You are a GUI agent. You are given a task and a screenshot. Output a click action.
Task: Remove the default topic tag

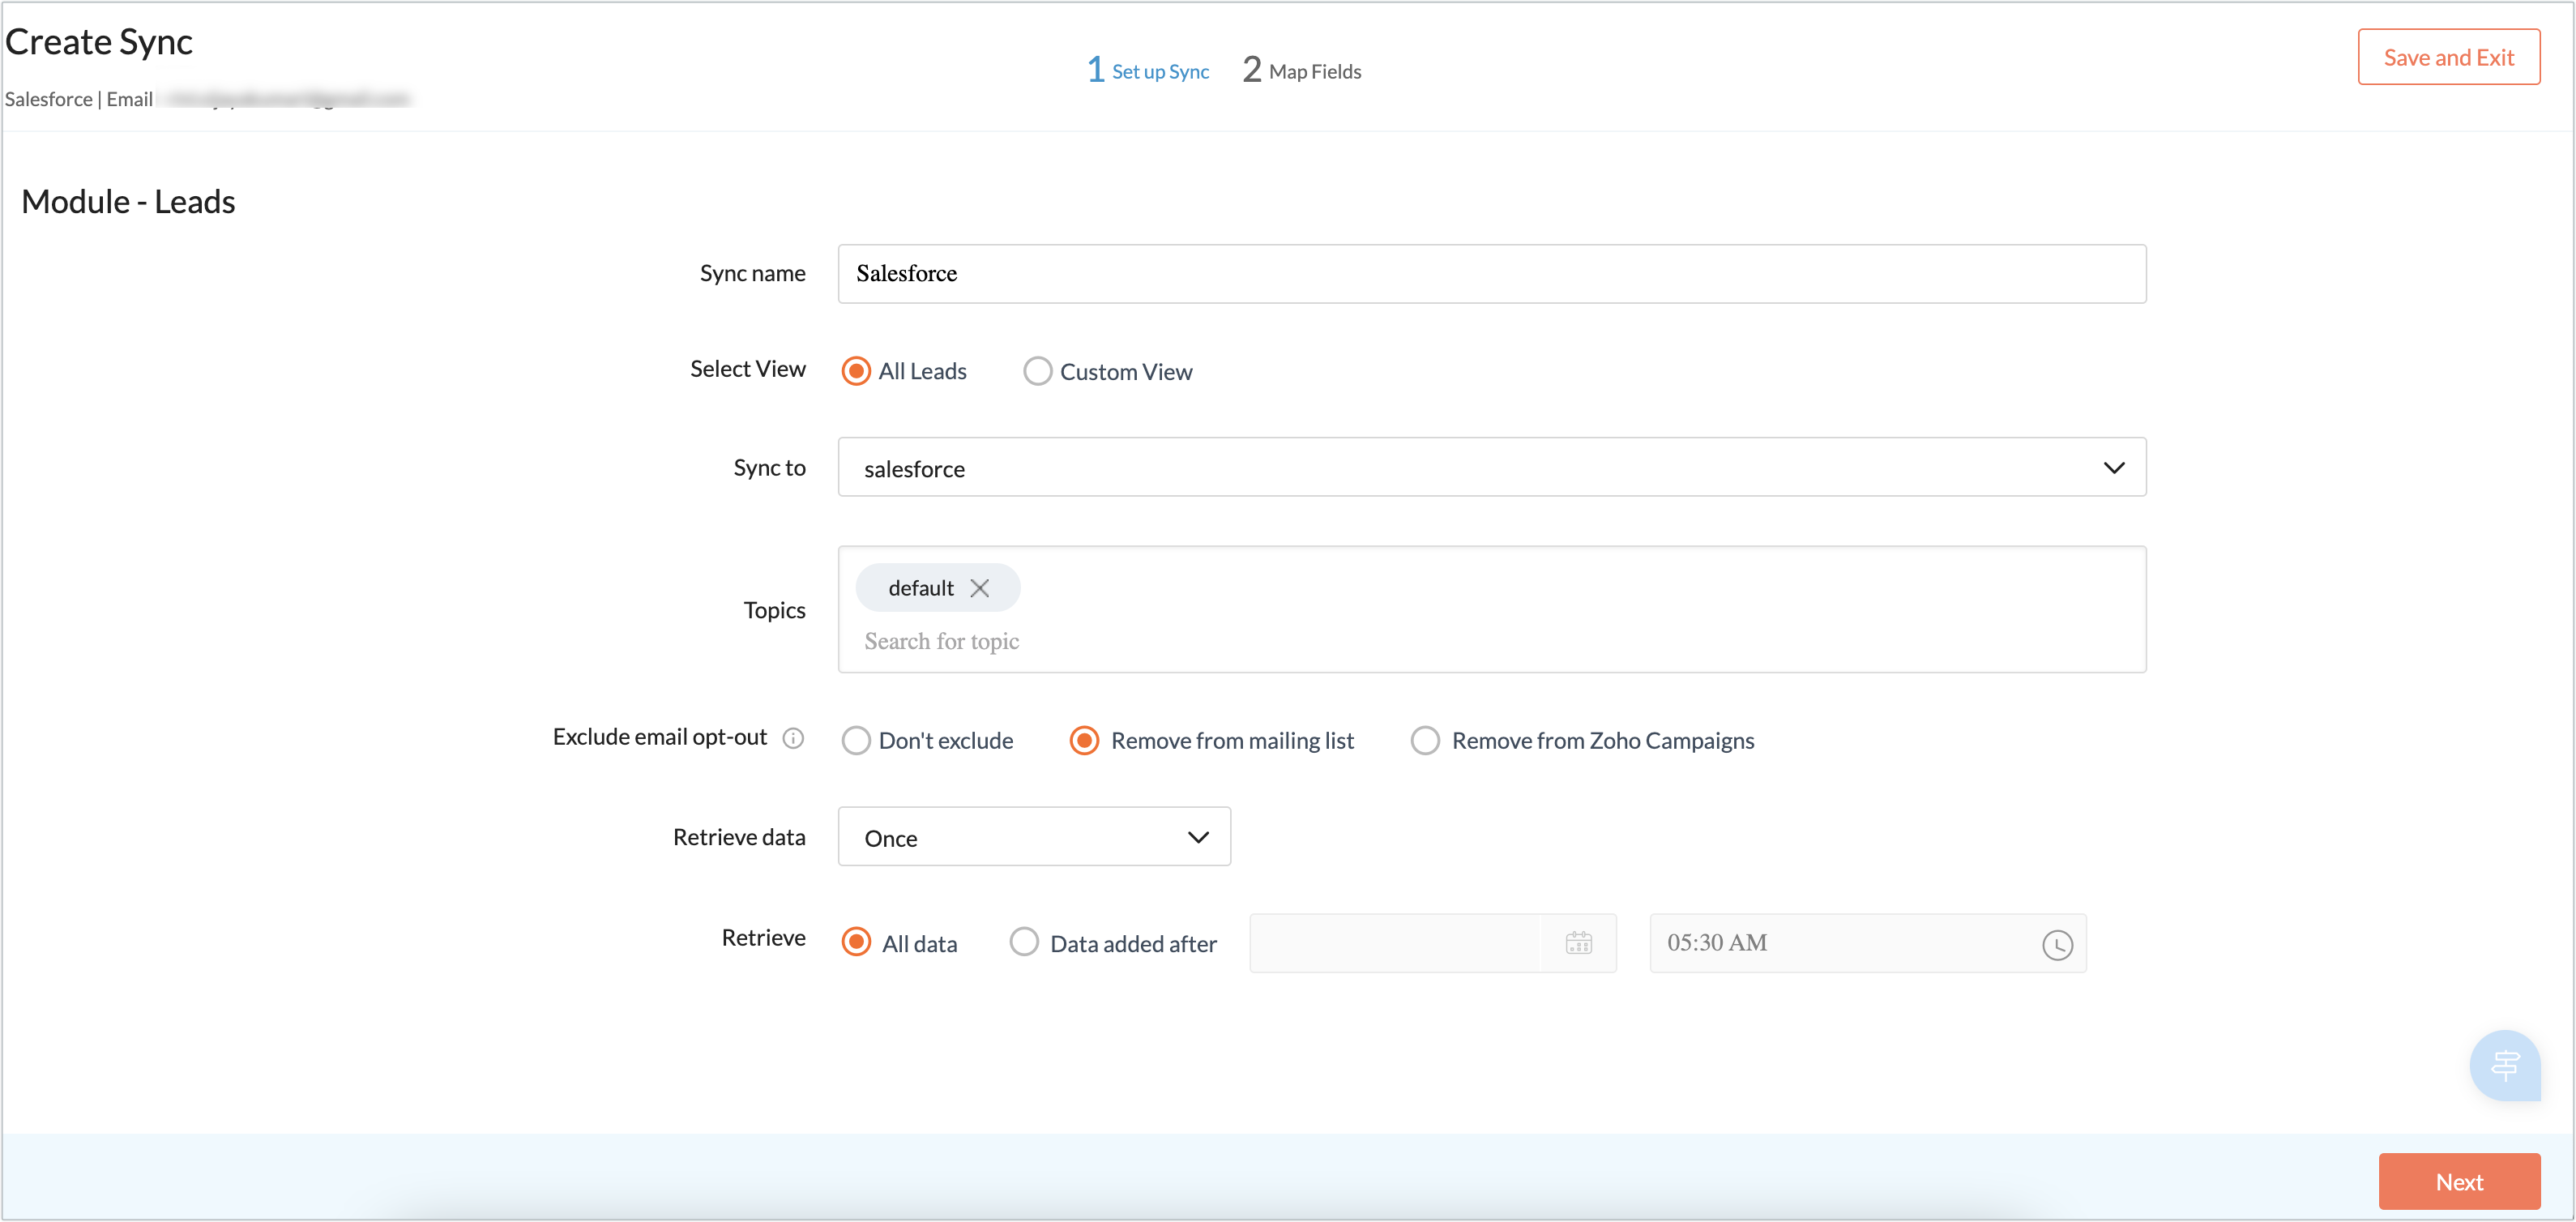979,588
